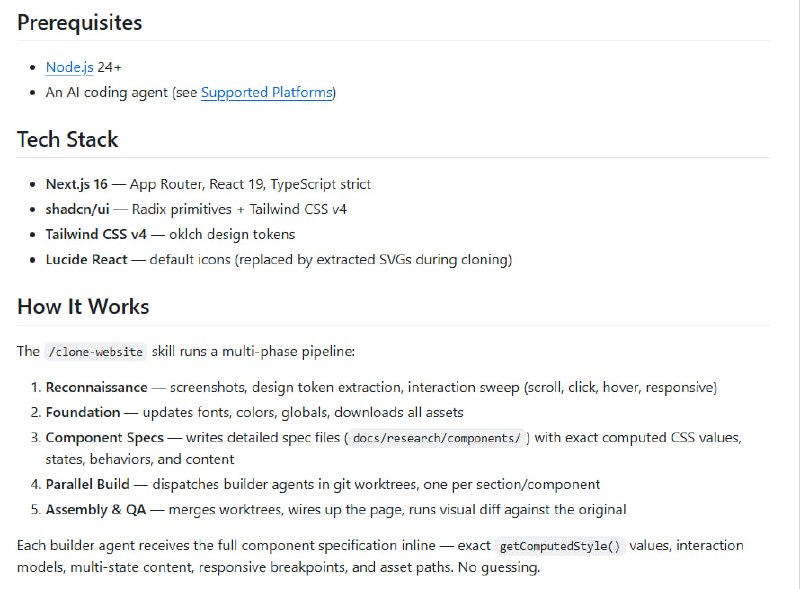Click the "No guessing." sentence
The width and height of the screenshot is (800, 589).
click(497, 567)
